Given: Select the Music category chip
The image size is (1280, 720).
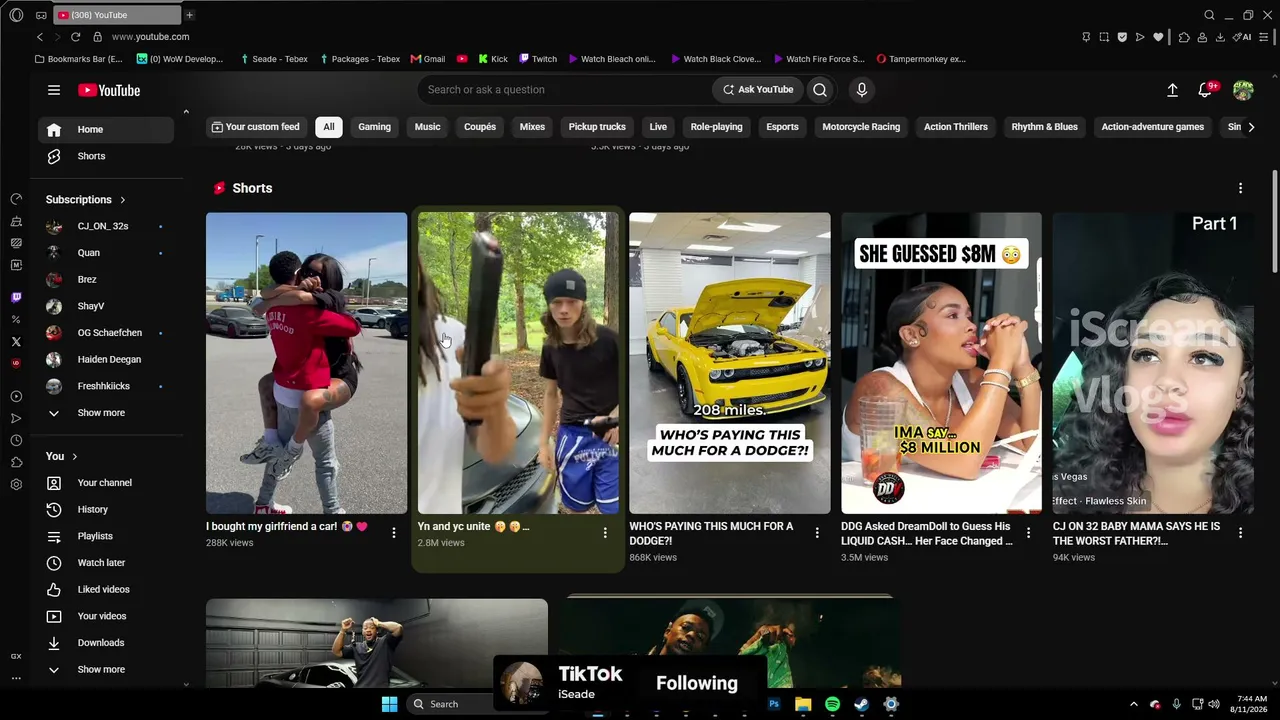Looking at the screenshot, I should (427, 127).
